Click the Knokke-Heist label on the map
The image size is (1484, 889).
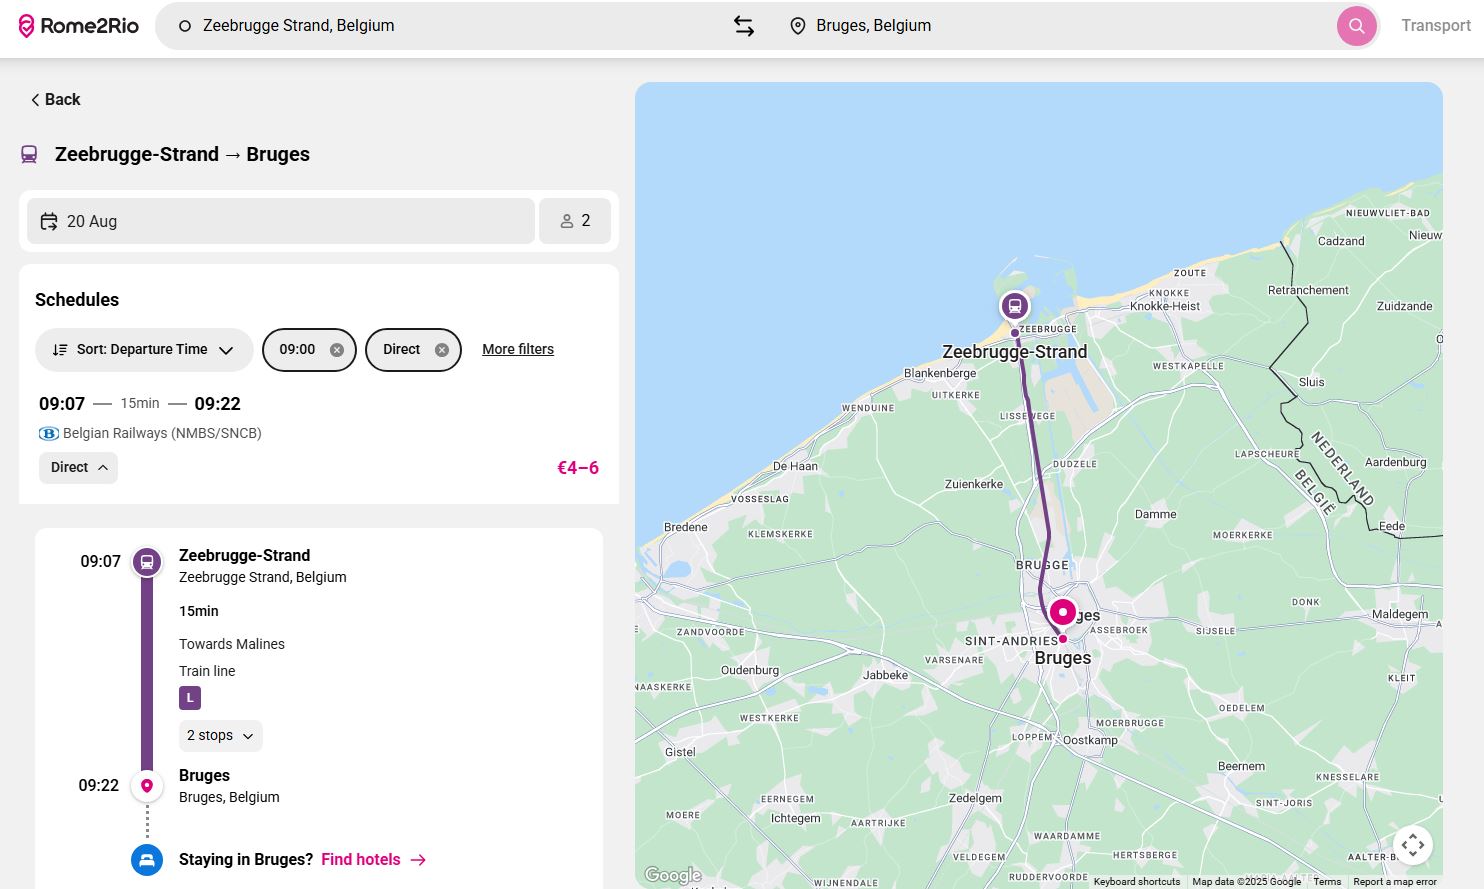[x=1165, y=306]
